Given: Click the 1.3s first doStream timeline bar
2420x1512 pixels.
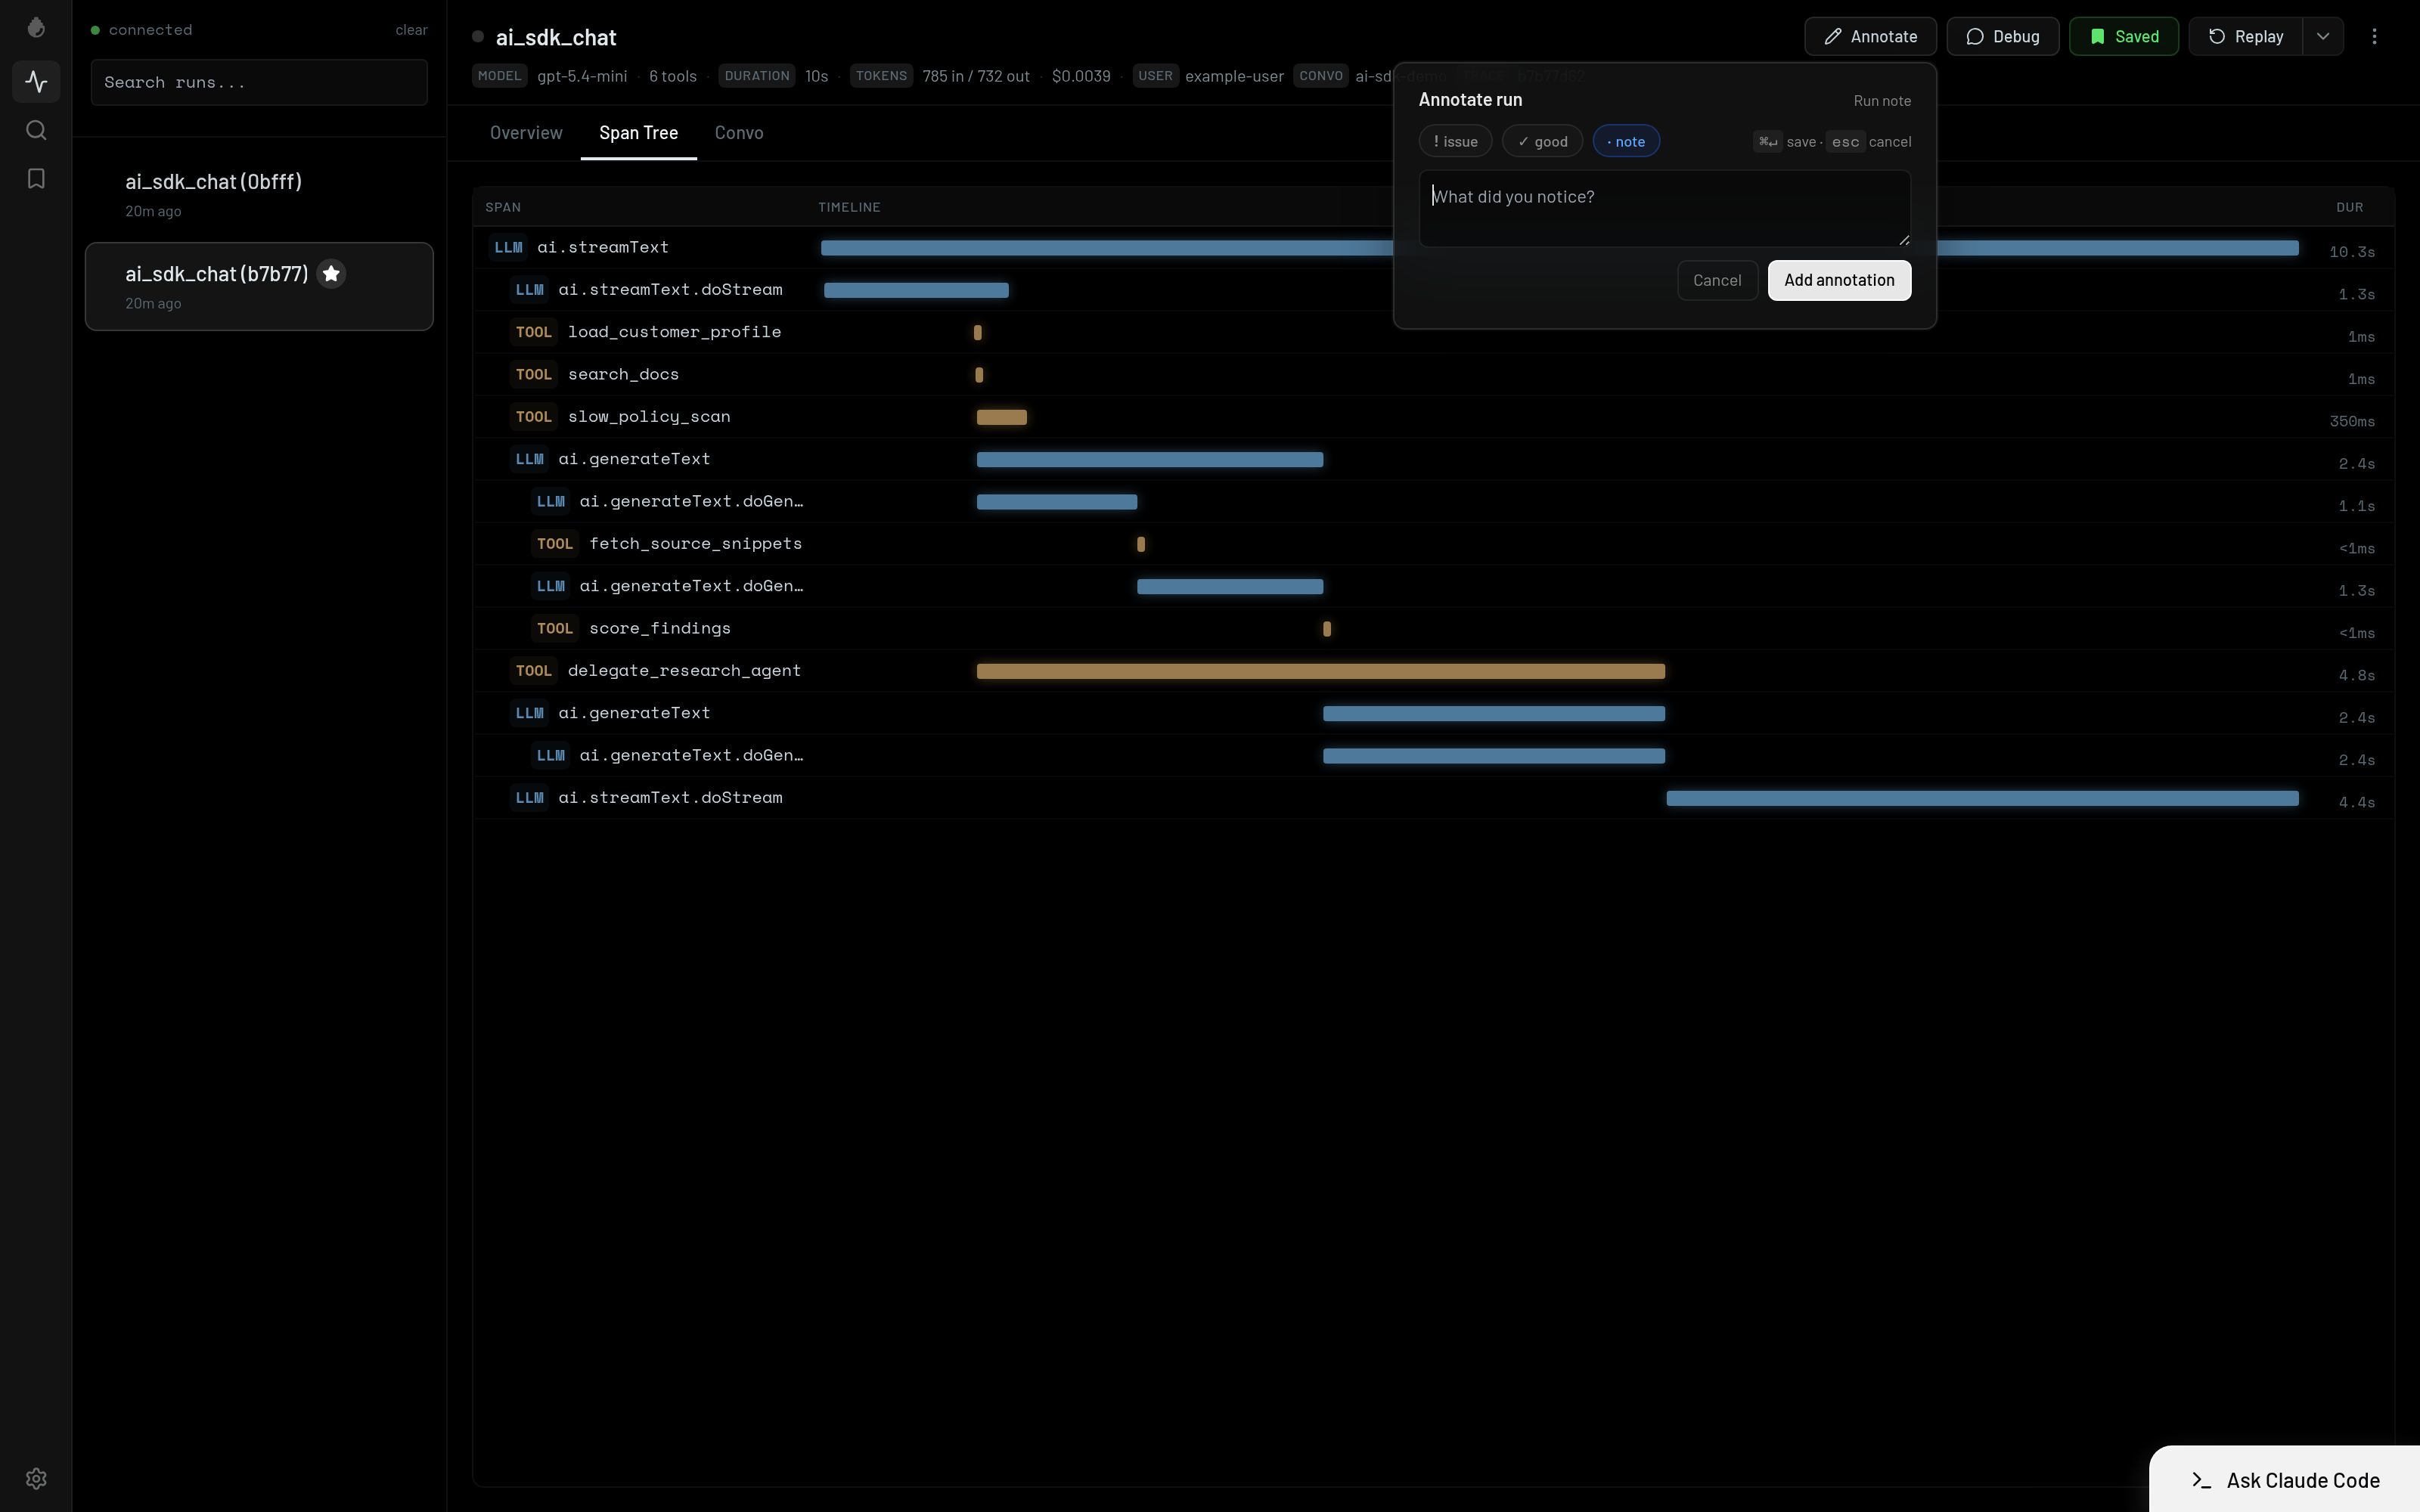Looking at the screenshot, I should click(916, 290).
